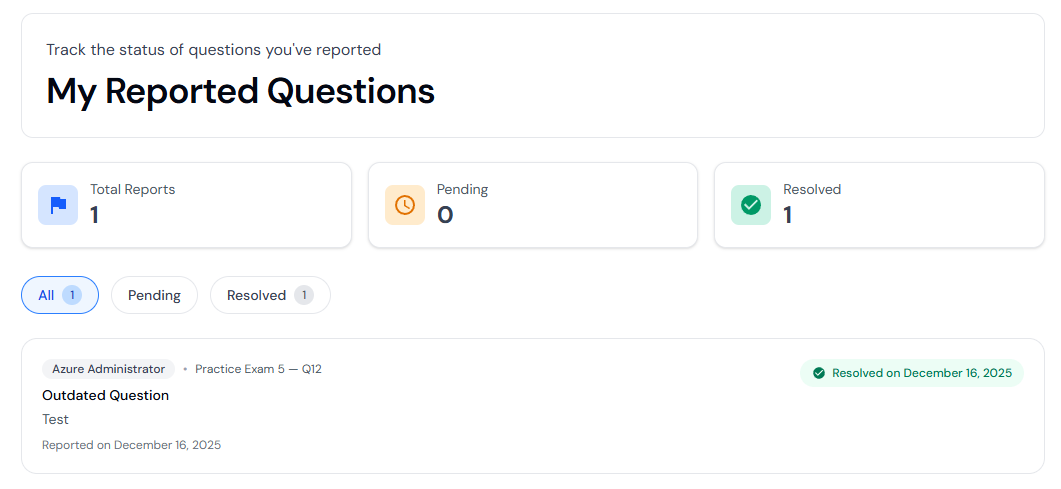Show only Resolved reports via filter tab

(x=257, y=295)
